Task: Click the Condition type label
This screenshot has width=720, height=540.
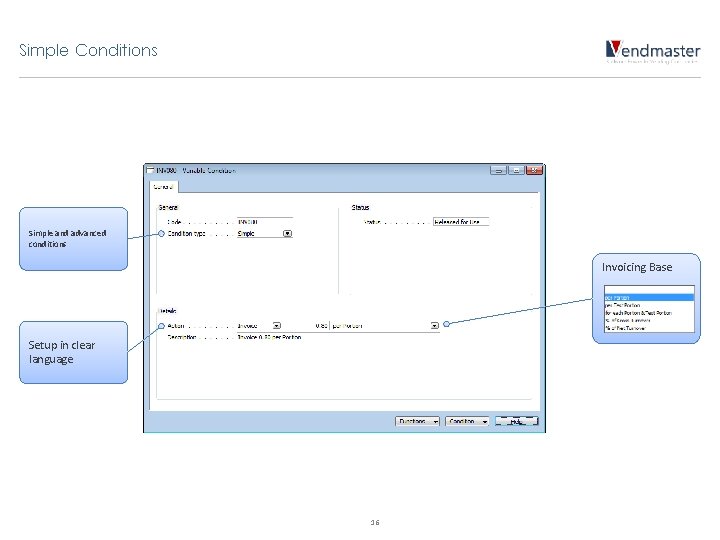Action: (x=186, y=234)
